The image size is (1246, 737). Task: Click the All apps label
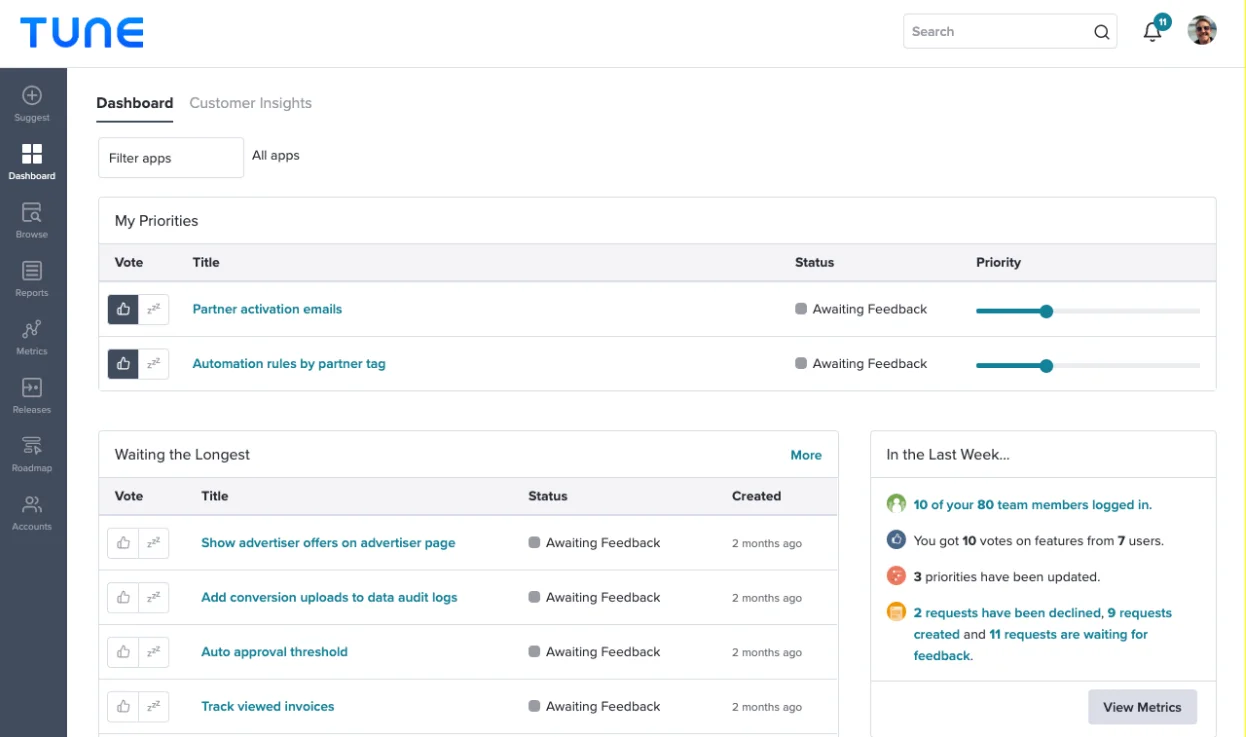click(276, 155)
